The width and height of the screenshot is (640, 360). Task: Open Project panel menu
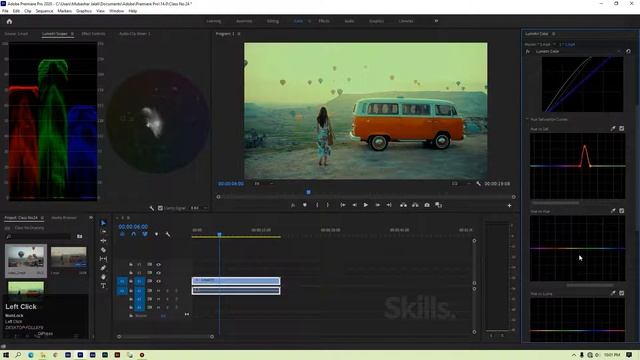tap(42, 218)
